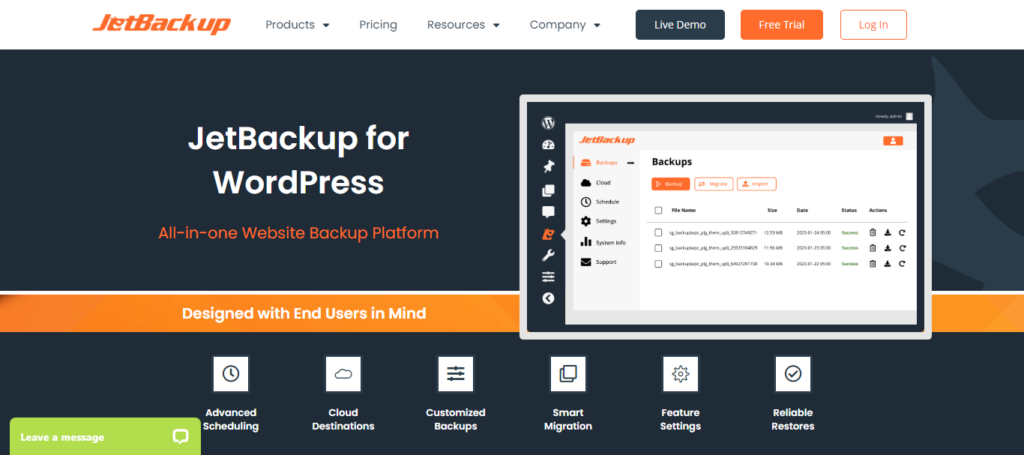
Task: Go to the Pricing page
Action: [x=378, y=25]
